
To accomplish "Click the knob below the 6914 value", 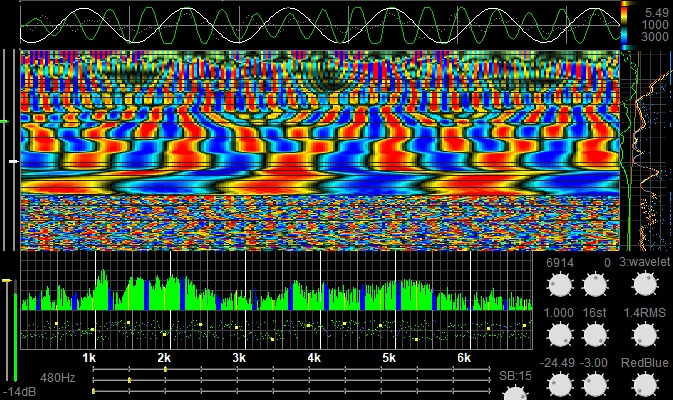I will point(561,285).
